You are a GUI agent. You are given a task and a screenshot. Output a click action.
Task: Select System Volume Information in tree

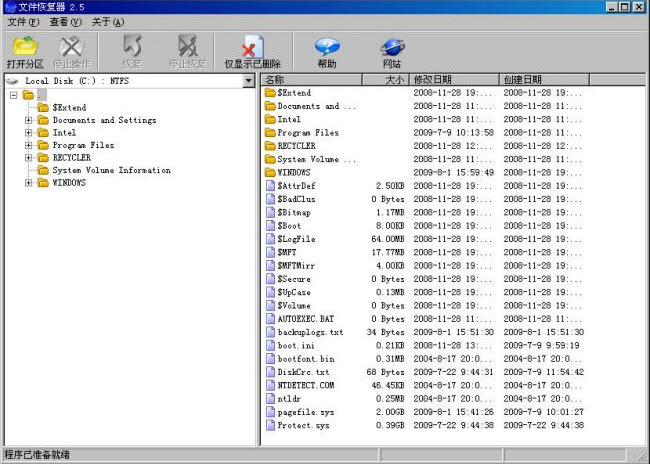(111, 170)
